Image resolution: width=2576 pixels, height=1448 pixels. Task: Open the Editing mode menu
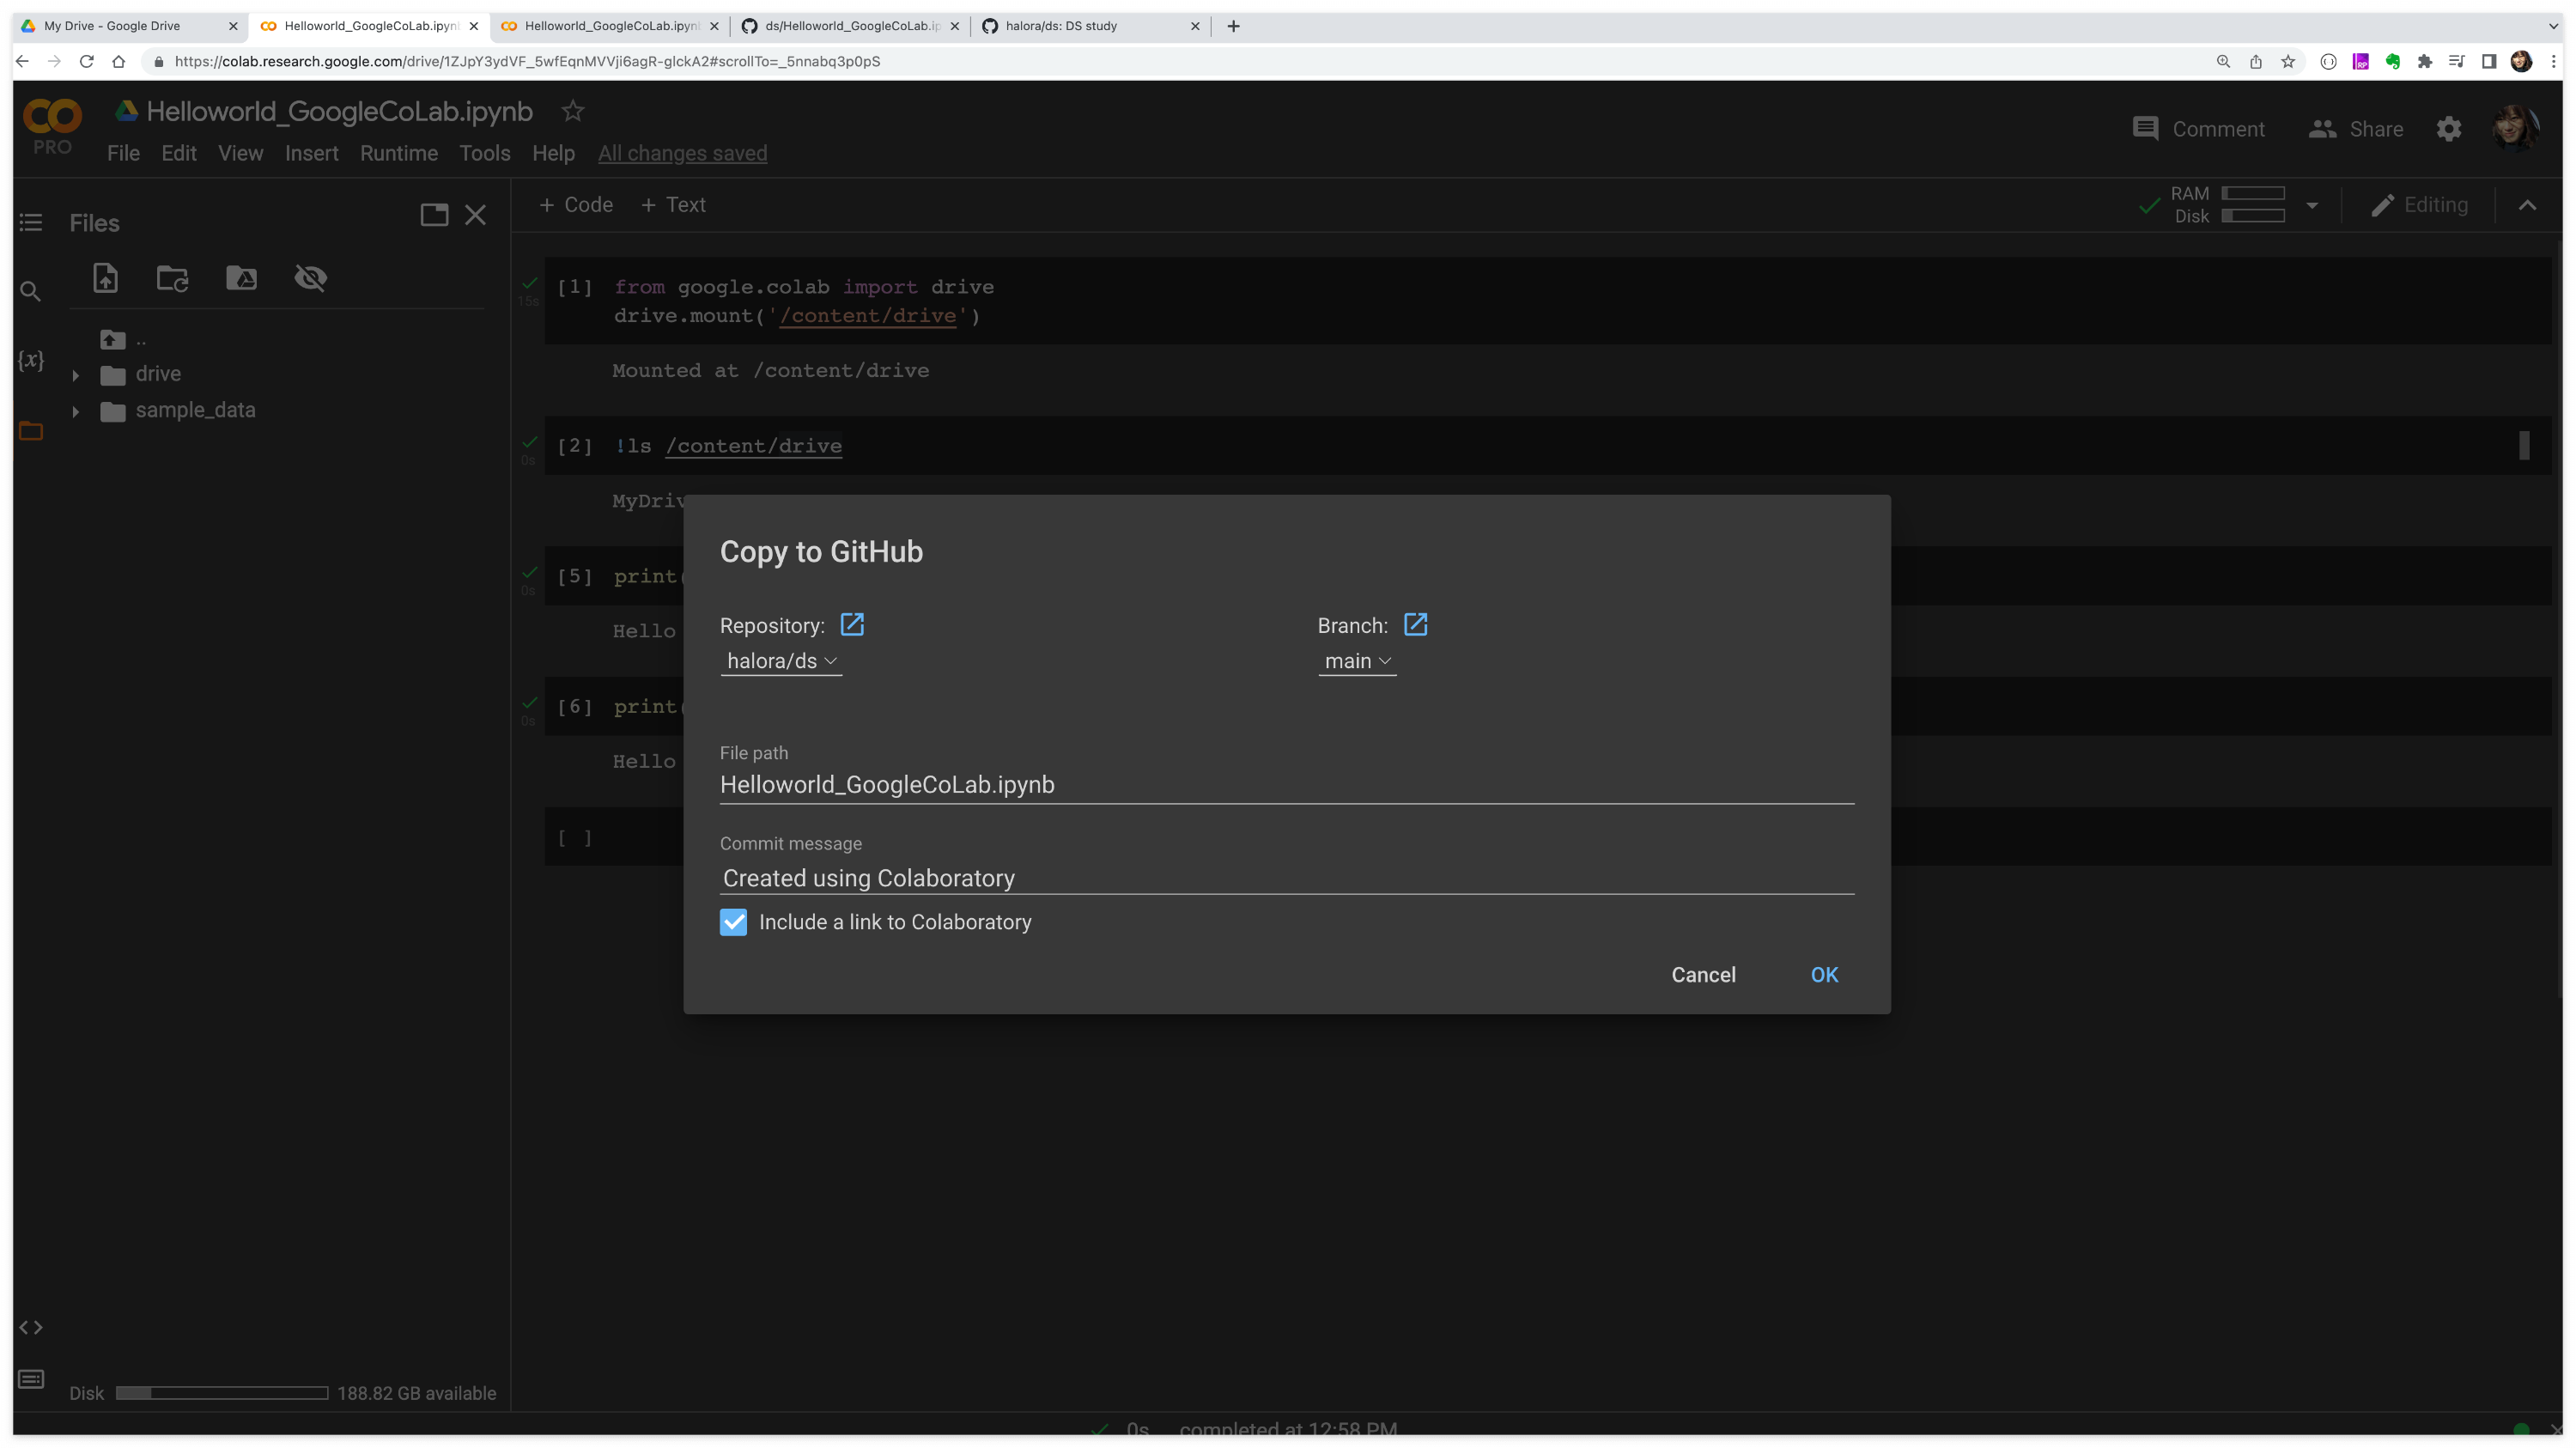[x=2419, y=205]
